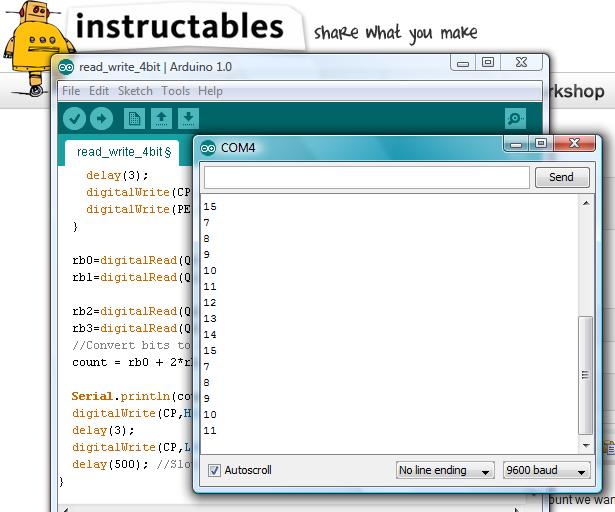This screenshot has height=512, width=615.
Task: Click the "share what you make" tagline
Action: (x=396, y=33)
